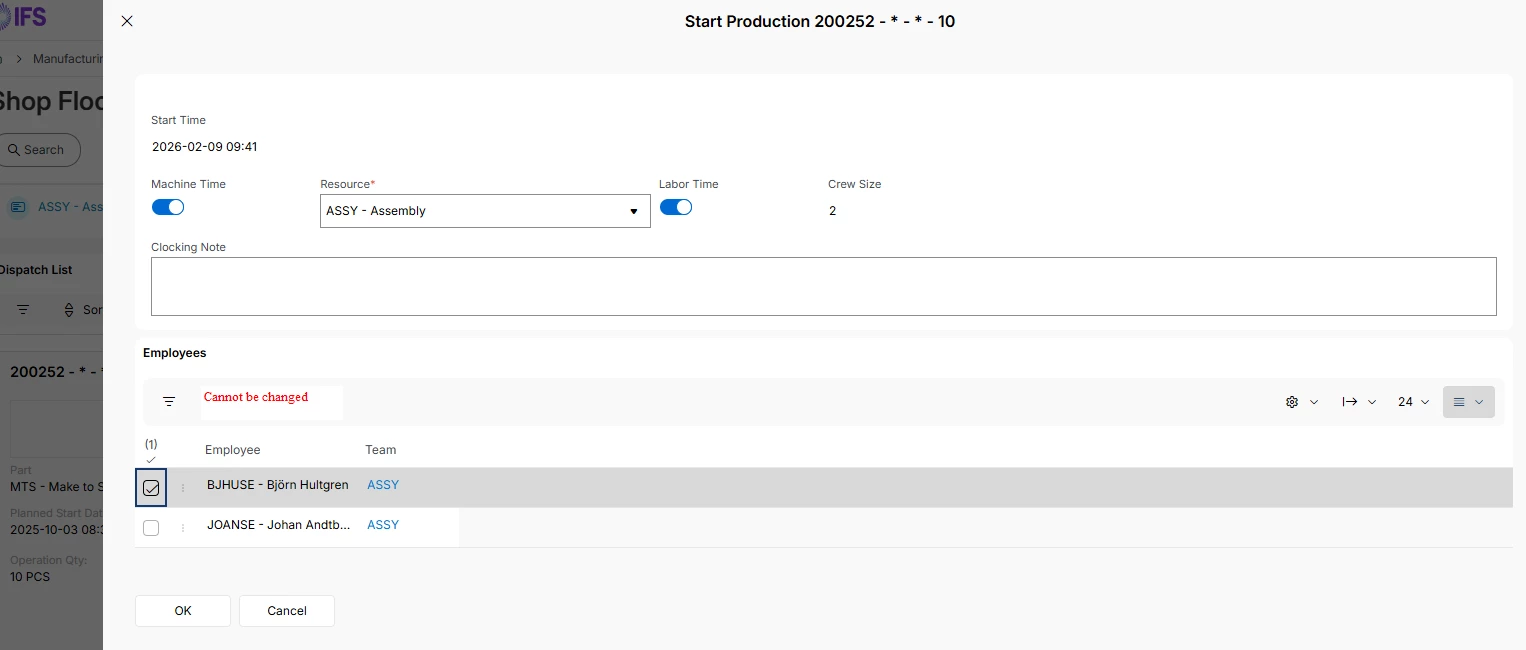Uncheck the BJHUSE - Björn Hultgren checkbox

[x=151, y=488]
